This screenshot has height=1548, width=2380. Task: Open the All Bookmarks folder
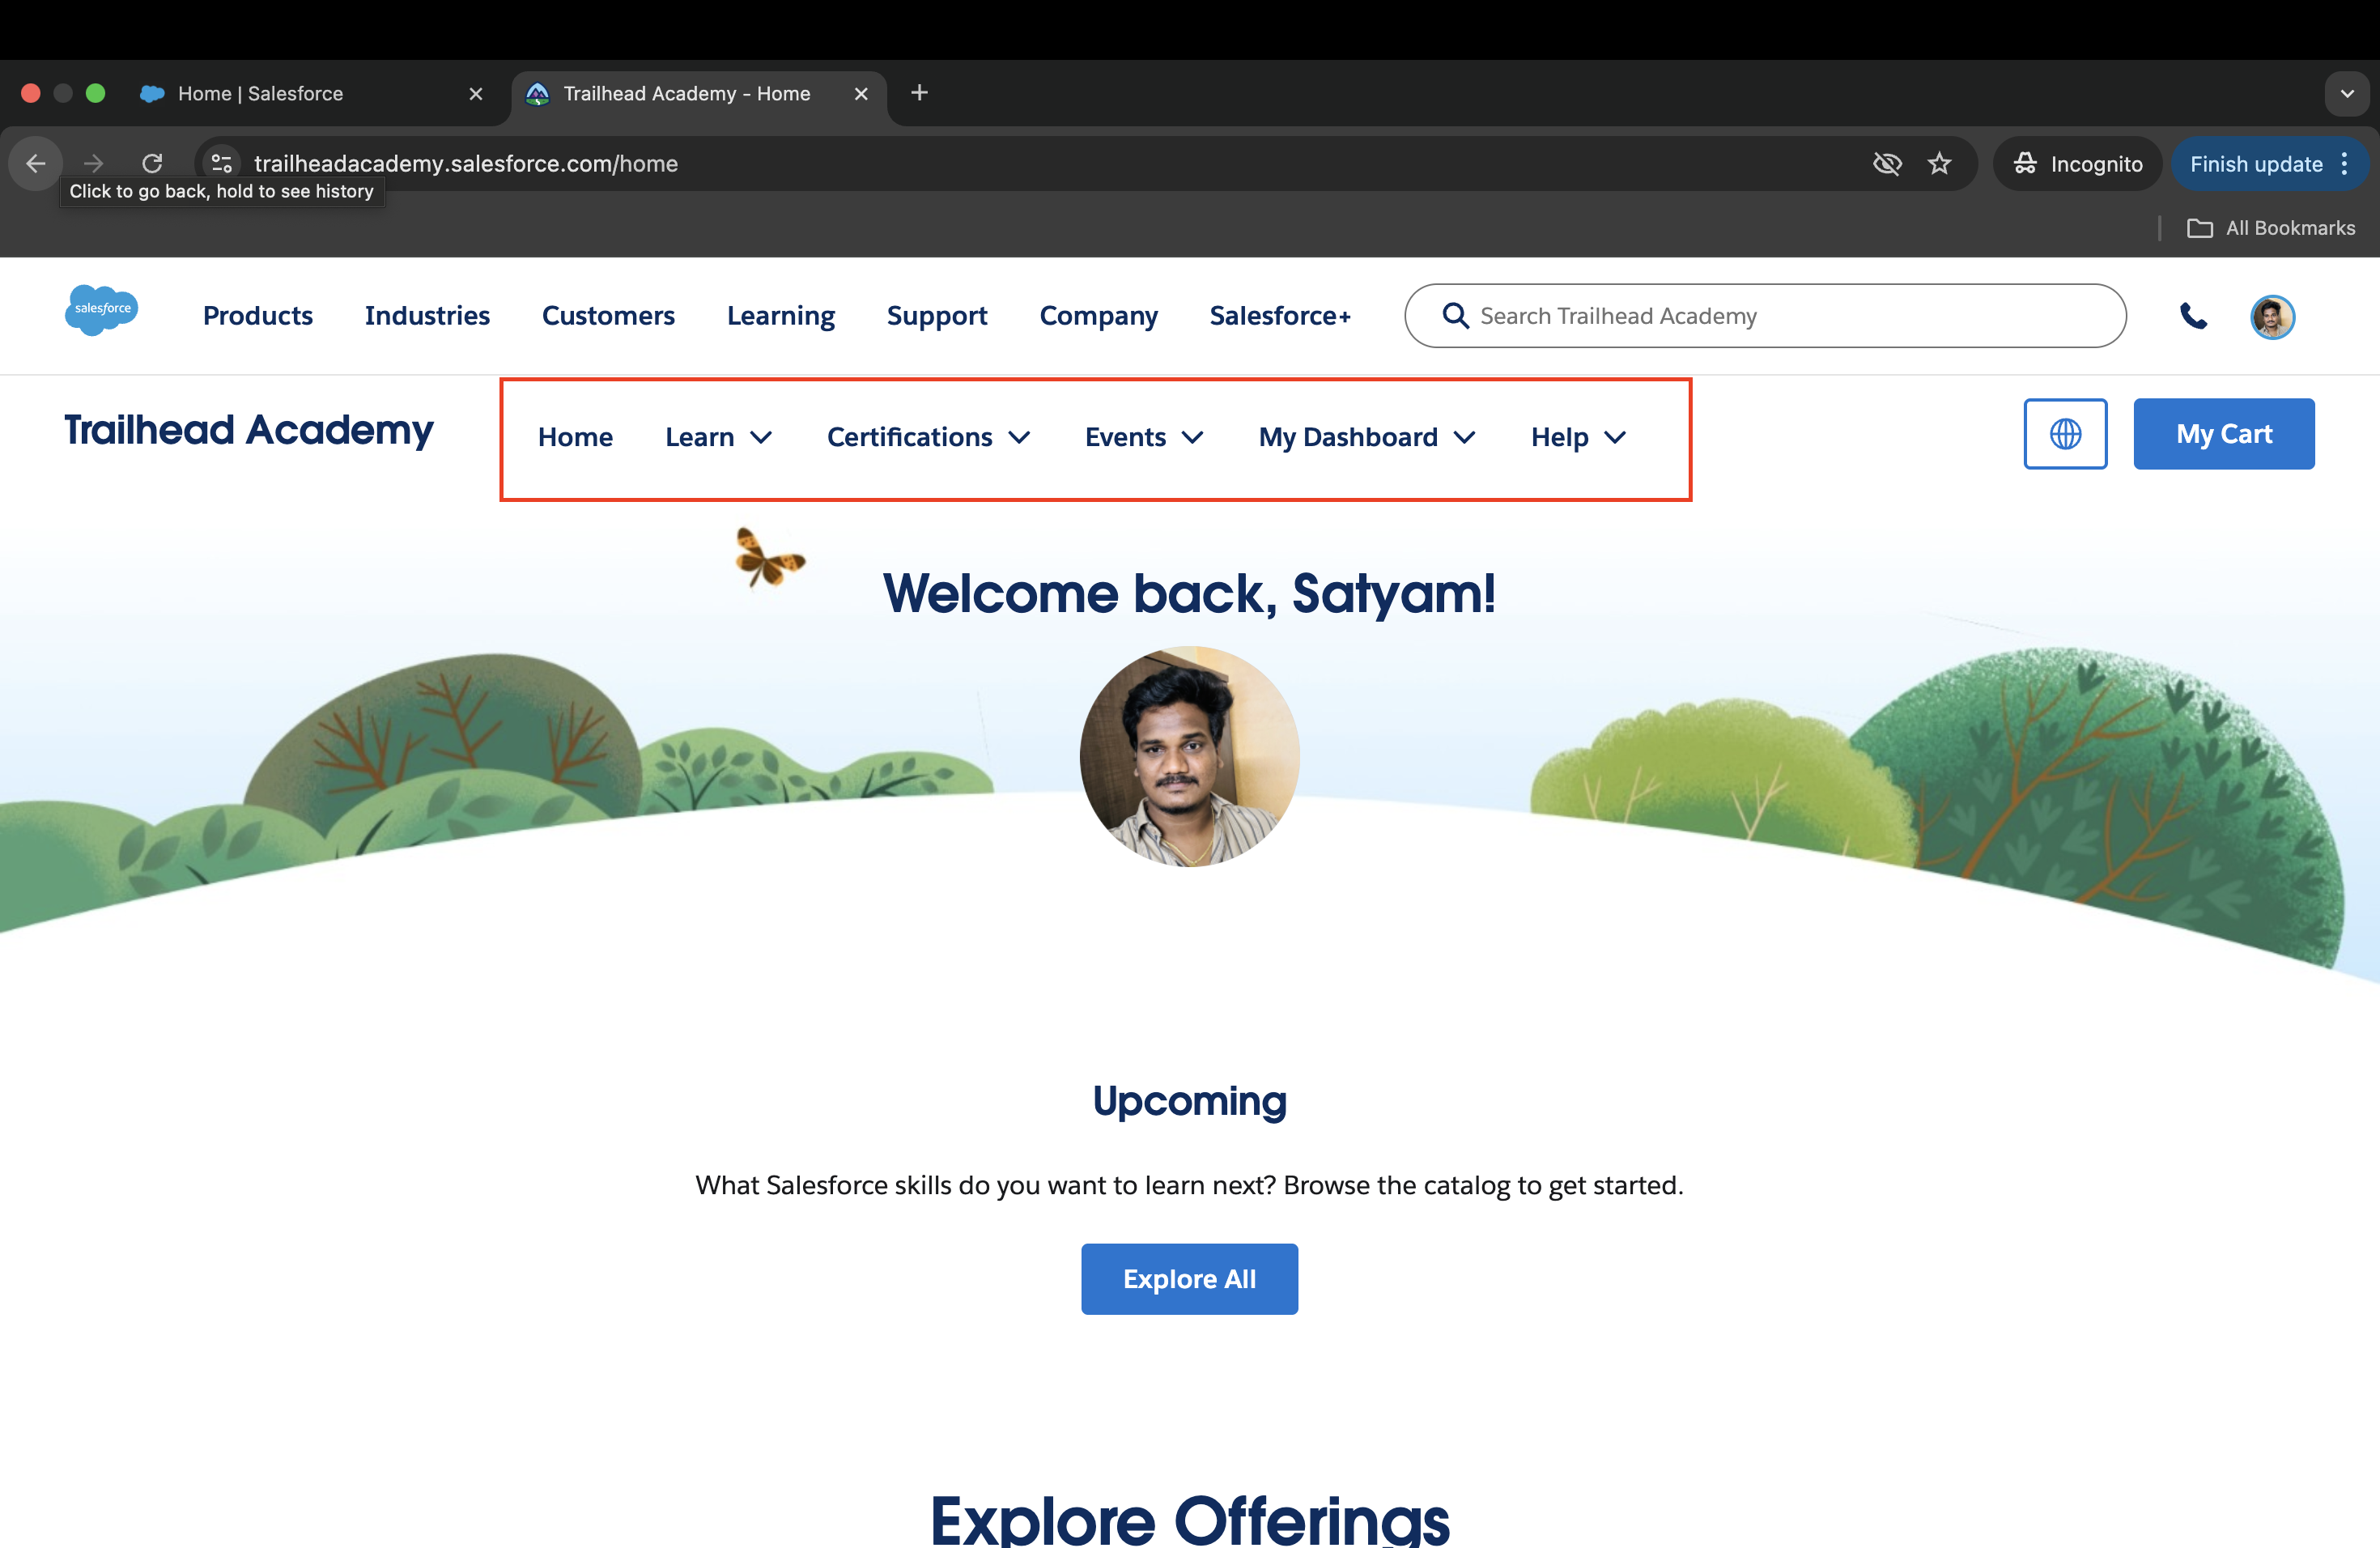tap(2270, 228)
